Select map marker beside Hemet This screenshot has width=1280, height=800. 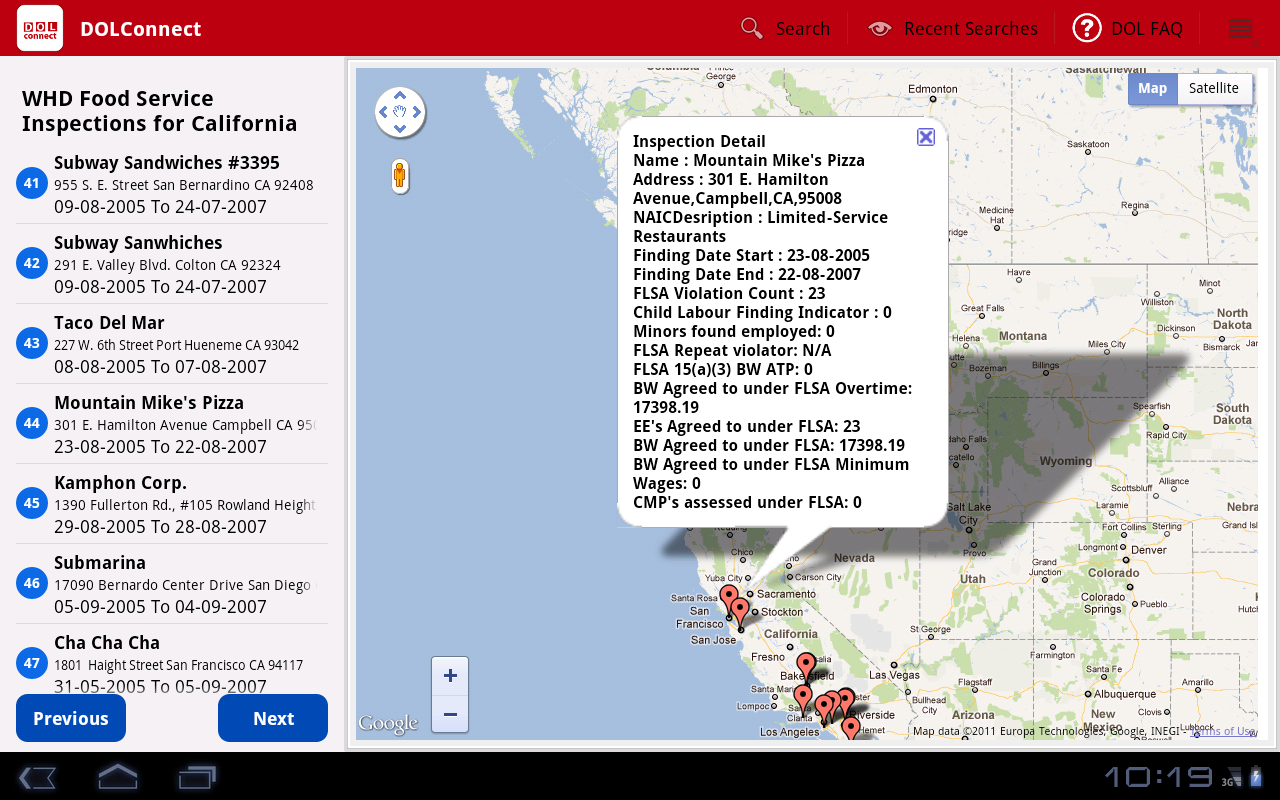(x=851, y=728)
